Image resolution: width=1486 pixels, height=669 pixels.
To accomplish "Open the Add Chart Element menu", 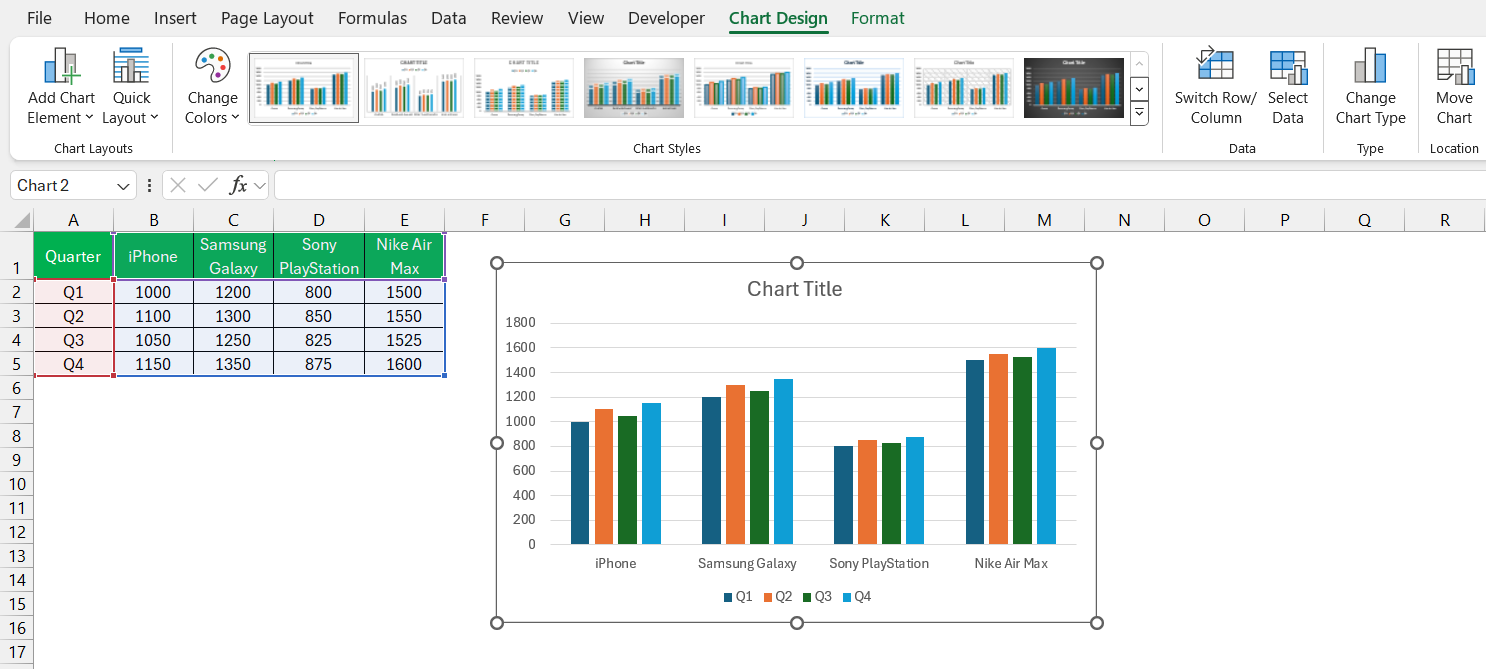I will (x=61, y=87).
